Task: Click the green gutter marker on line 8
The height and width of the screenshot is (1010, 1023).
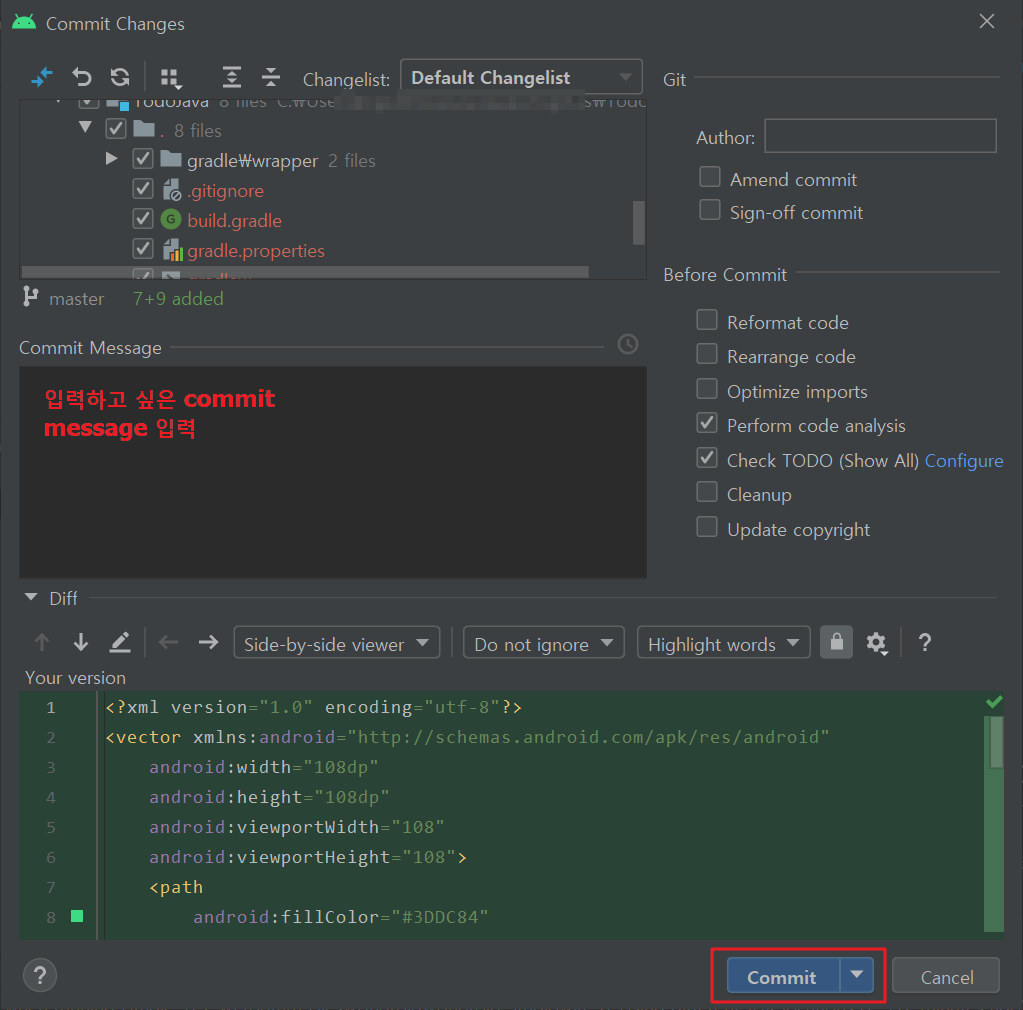Action: (77, 916)
